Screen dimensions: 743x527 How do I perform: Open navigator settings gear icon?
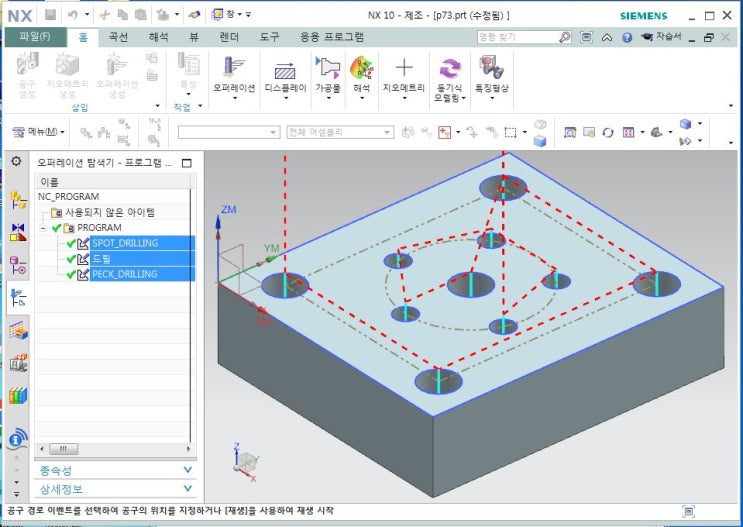click(x=17, y=161)
